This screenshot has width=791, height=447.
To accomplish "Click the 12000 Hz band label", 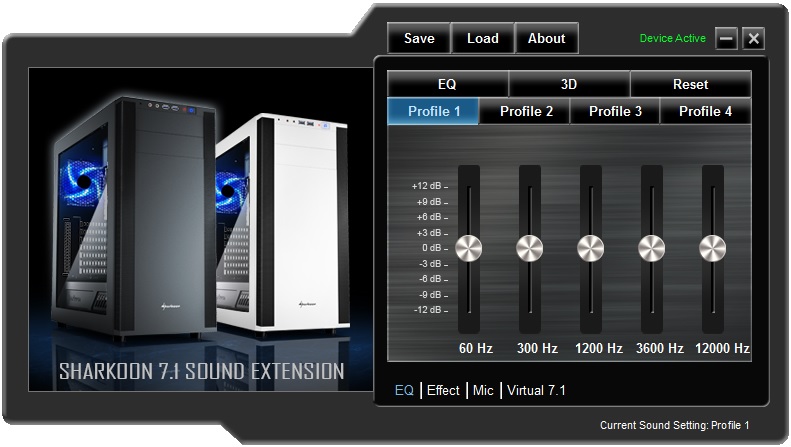I will click(722, 348).
